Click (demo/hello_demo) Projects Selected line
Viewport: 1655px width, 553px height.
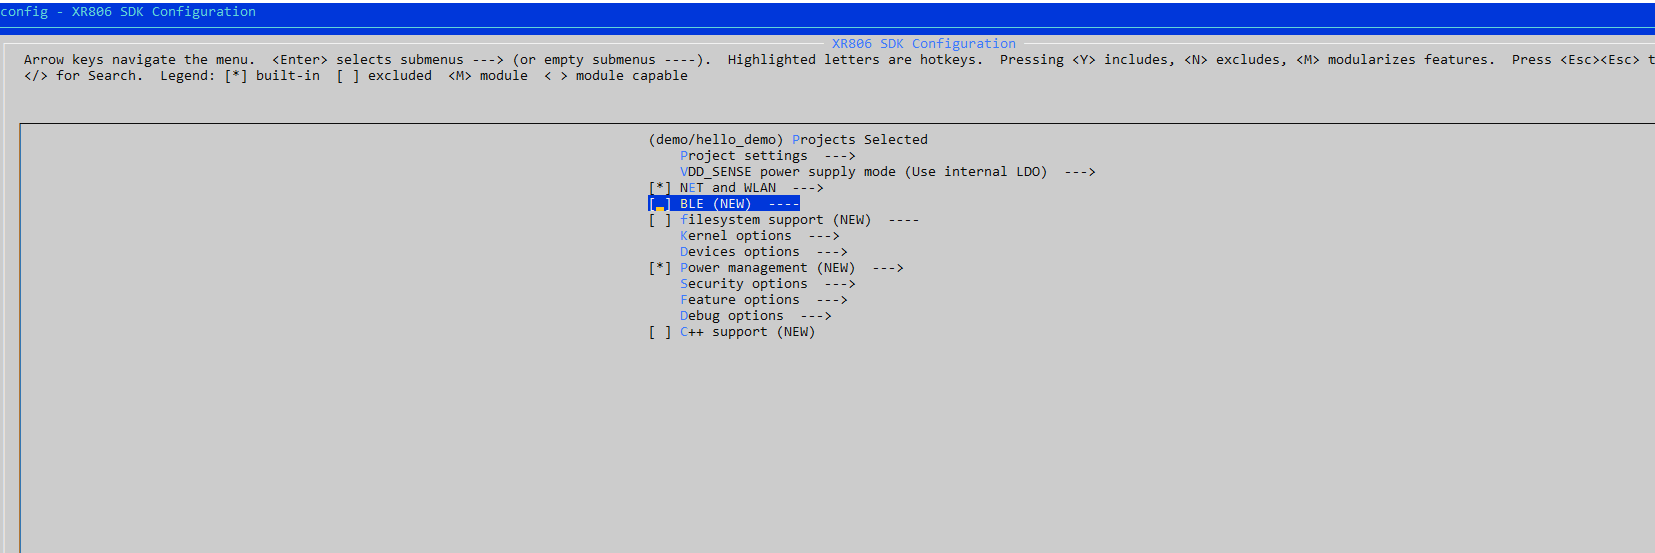click(788, 140)
